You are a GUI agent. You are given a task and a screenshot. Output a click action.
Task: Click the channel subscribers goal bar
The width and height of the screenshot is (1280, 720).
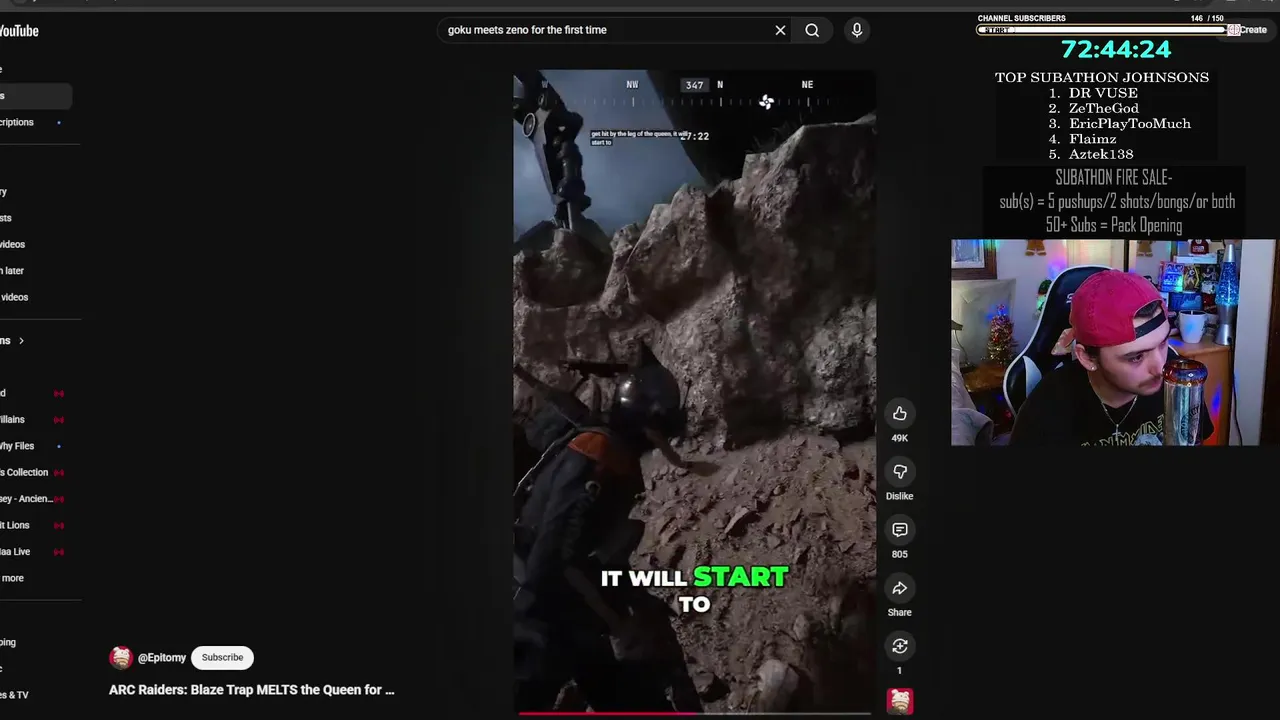point(1104,30)
